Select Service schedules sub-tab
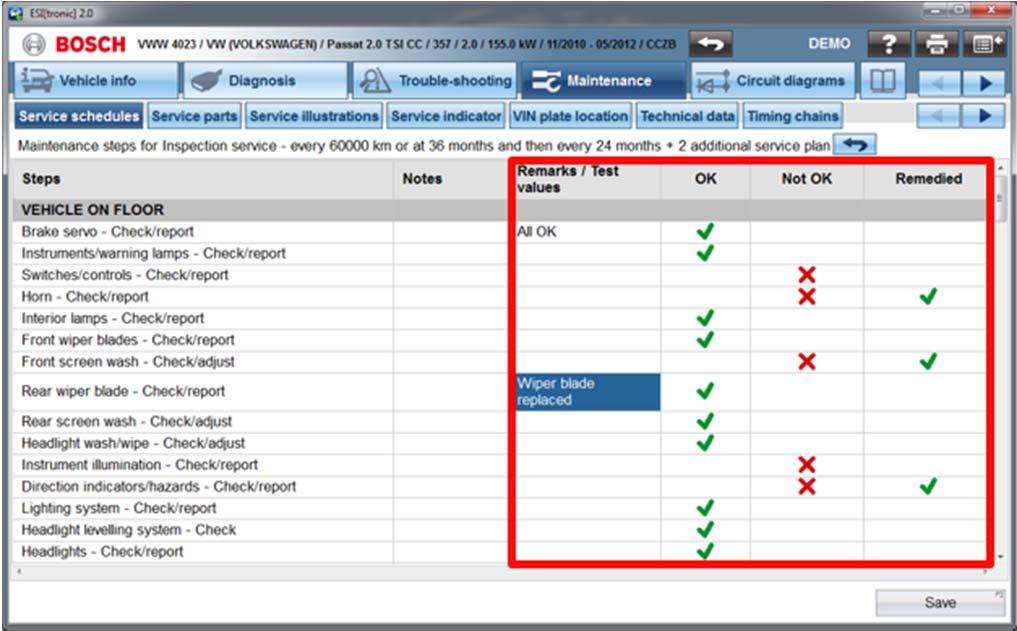The image size is (1017, 631). pos(78,116)
